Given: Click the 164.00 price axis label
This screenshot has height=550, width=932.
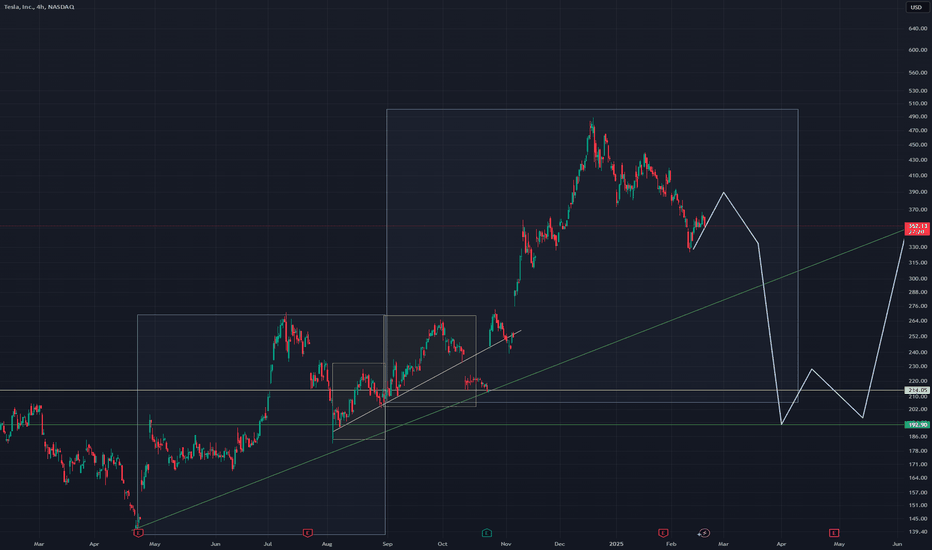Looking at the screenshot, I should point(918,477).
